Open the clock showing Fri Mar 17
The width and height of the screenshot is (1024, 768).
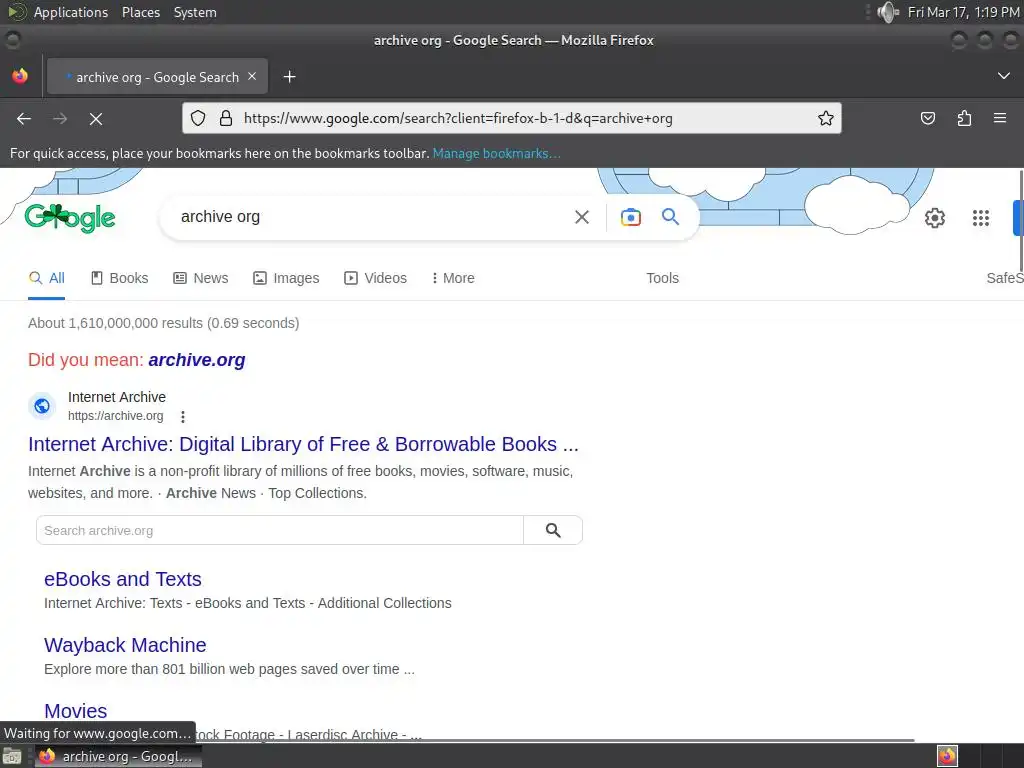tap(964, 12)
